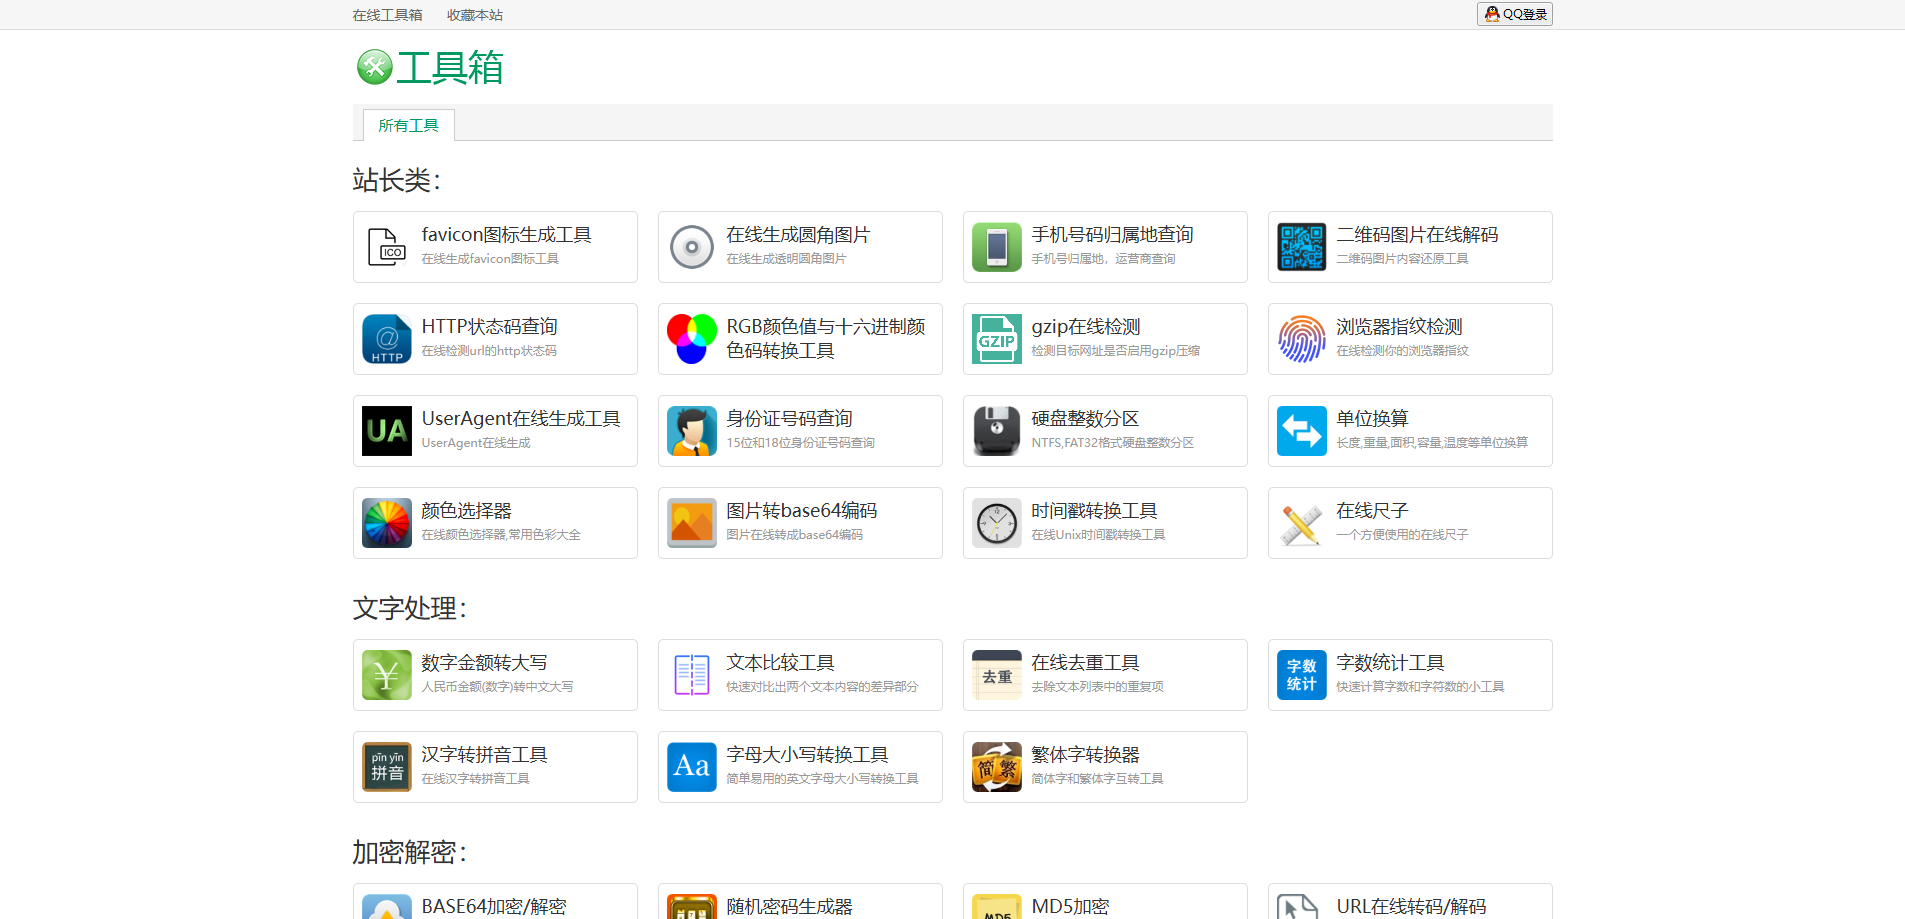
Task: Click the fingerprint browser detection icon
Action: (x=1301, y=339)
